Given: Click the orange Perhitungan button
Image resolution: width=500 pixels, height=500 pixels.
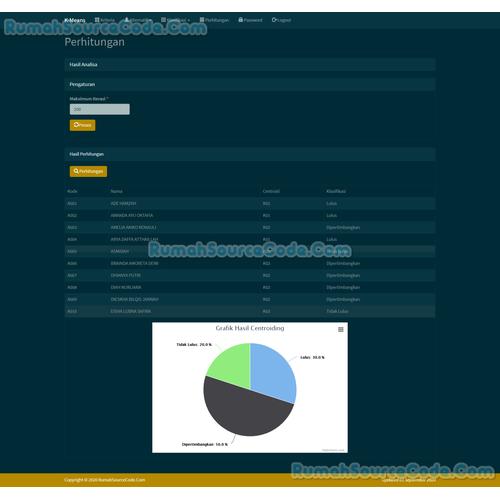Looking at the screenshot, I should click(88, 171).
